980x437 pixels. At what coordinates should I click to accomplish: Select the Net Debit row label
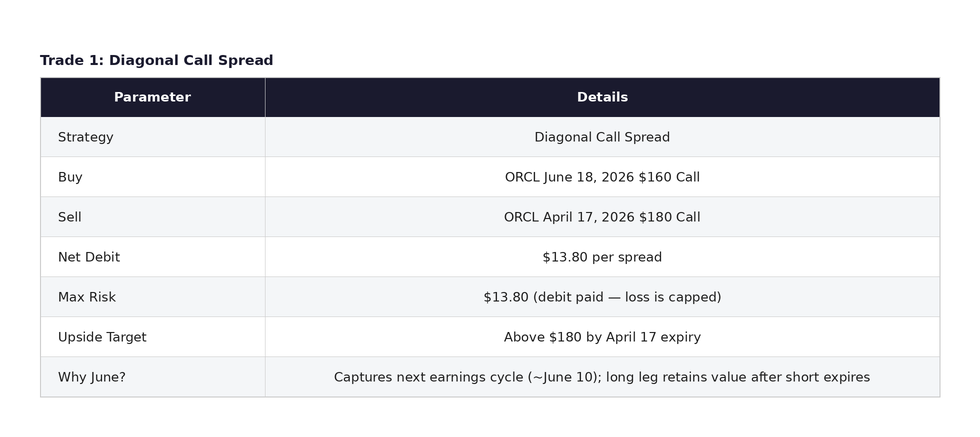point(89,257)
